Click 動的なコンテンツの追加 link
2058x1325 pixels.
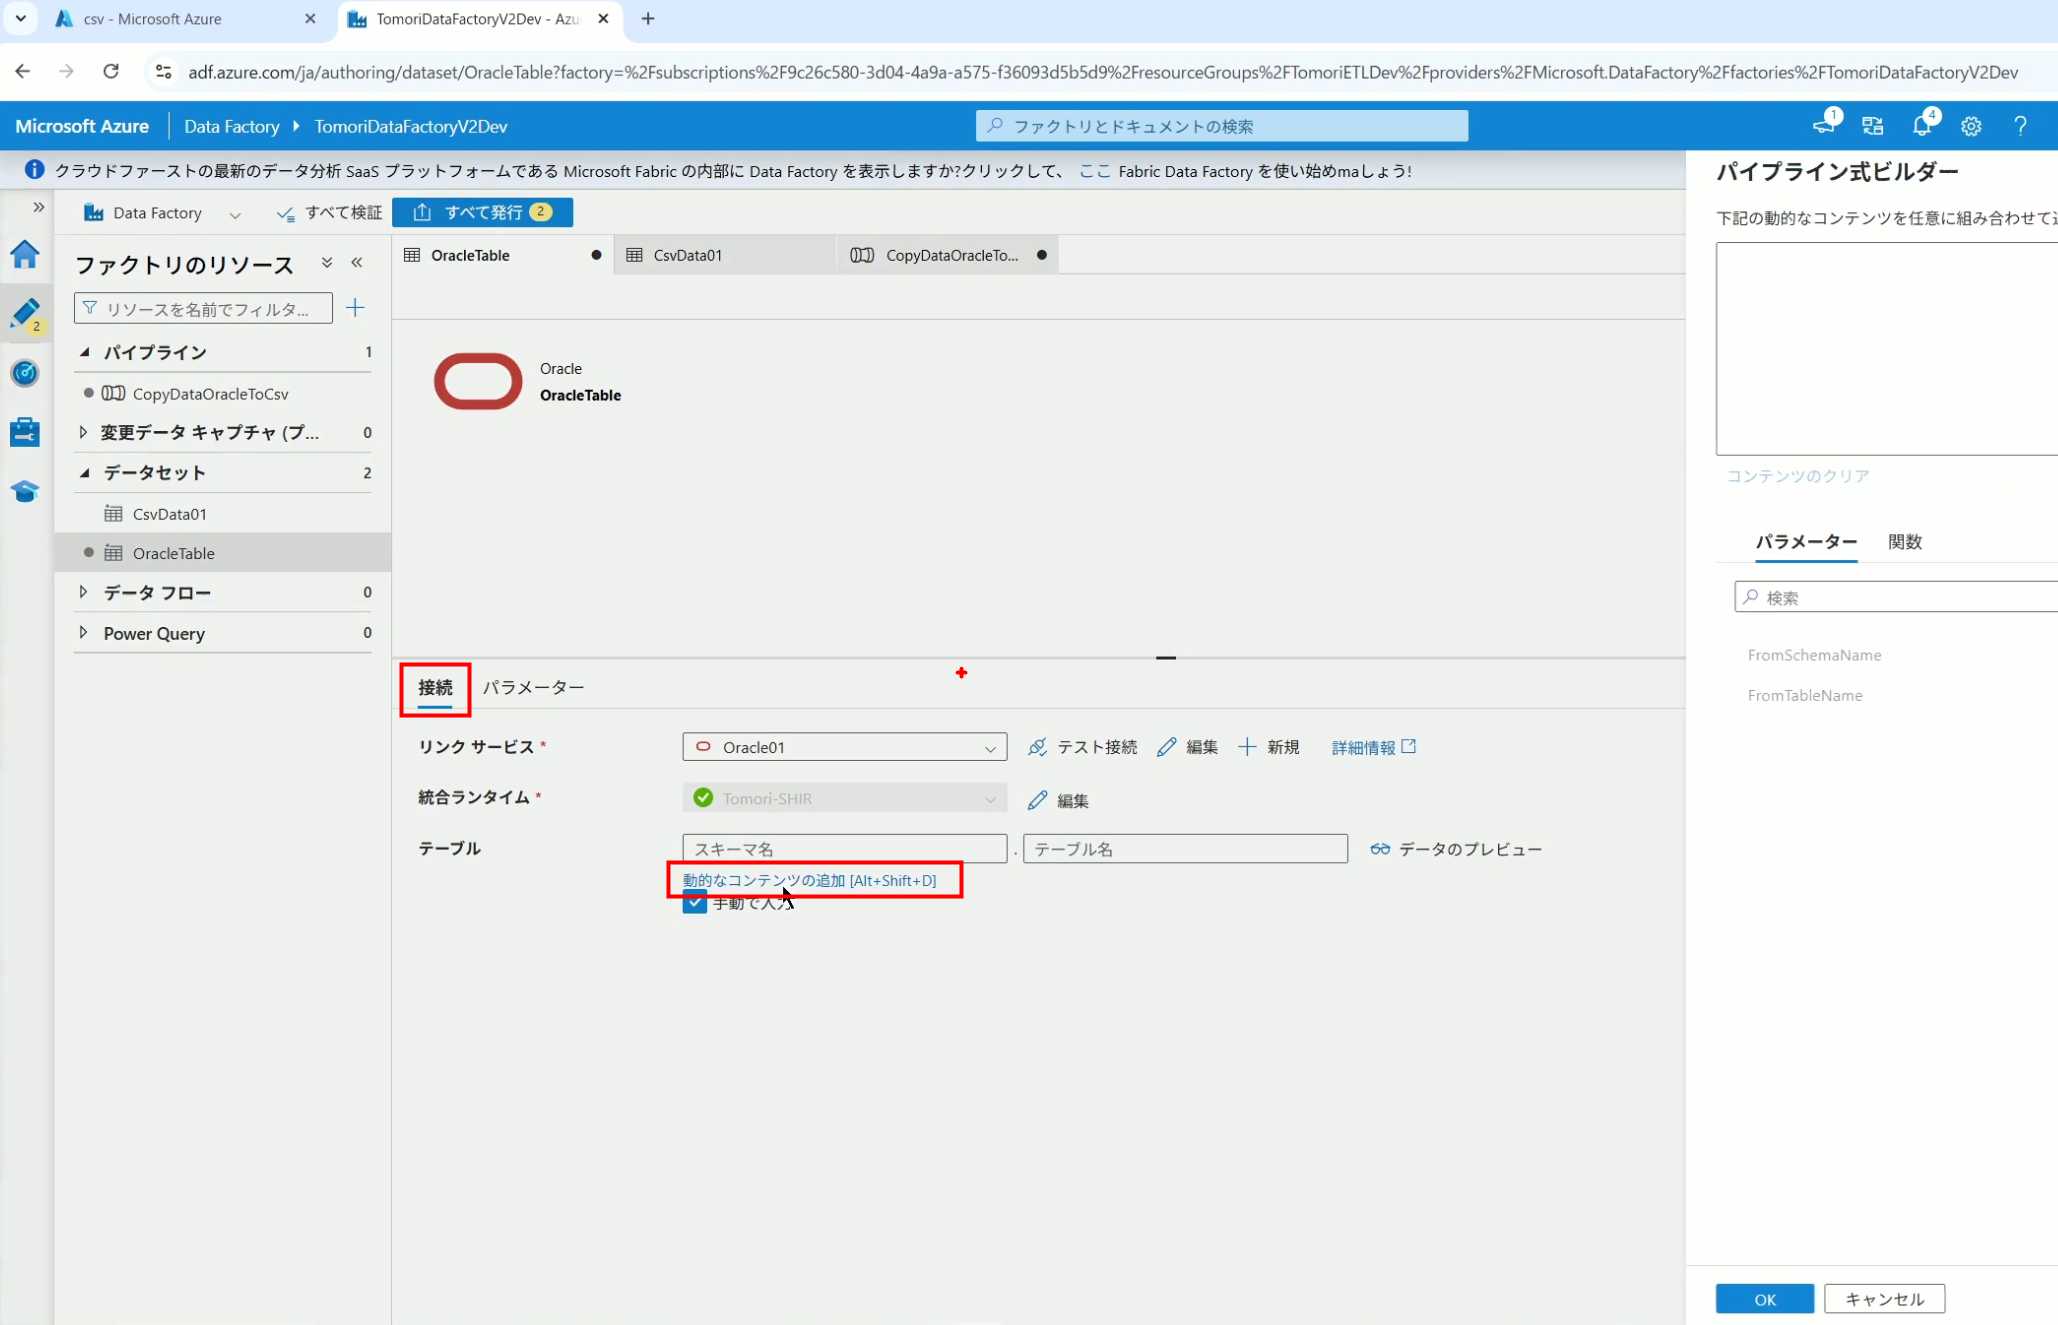808,880
